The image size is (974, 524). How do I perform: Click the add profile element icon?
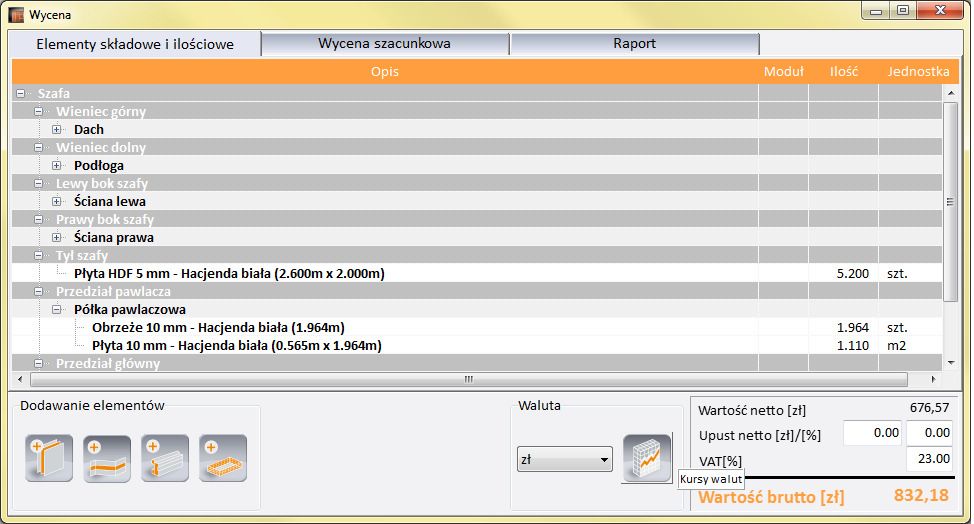(165, 458)
